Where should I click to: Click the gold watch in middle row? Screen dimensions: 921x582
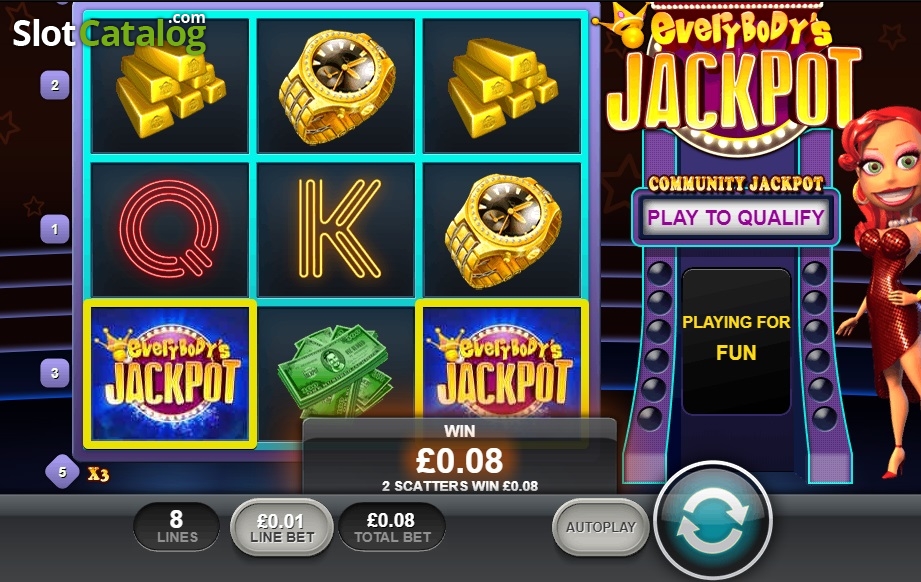(x=503, y=231)
